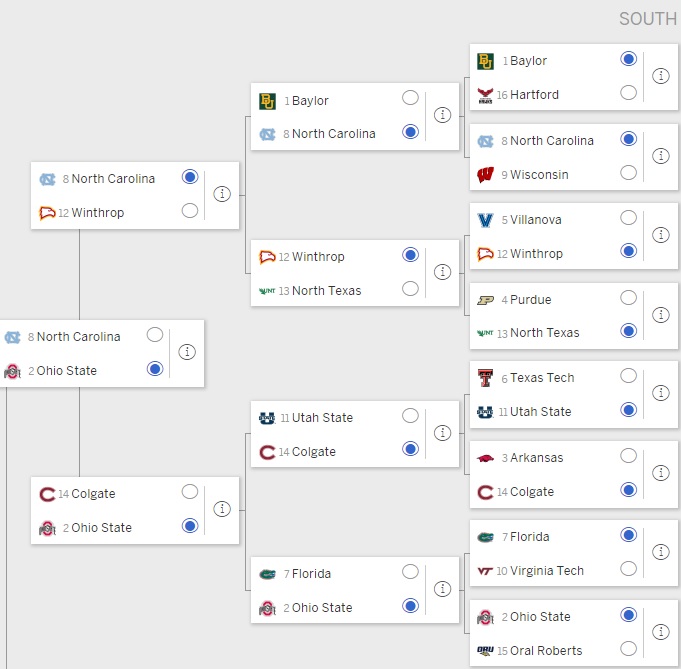Screen dimensions: 681x669
Task: Show info for Villanova vs Winthrop game
Action: (x=660, y=235)
